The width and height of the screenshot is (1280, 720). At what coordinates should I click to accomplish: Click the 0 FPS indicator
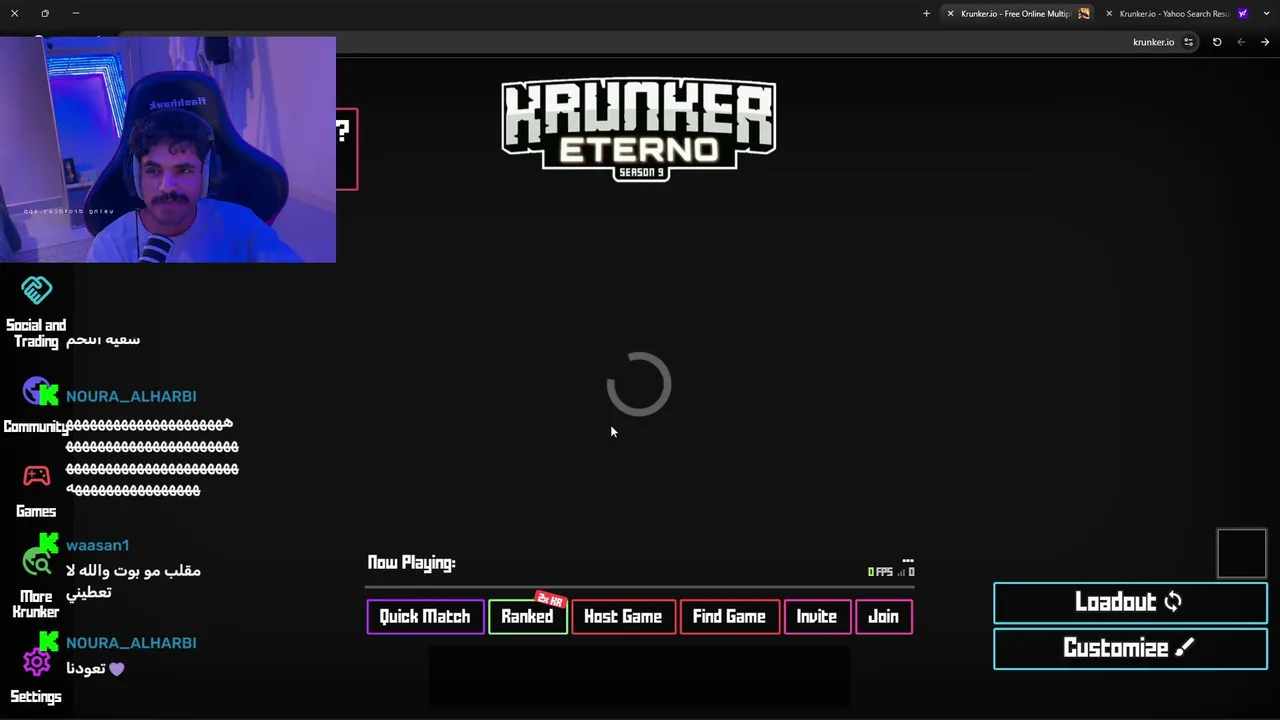(x=880, y=572)
